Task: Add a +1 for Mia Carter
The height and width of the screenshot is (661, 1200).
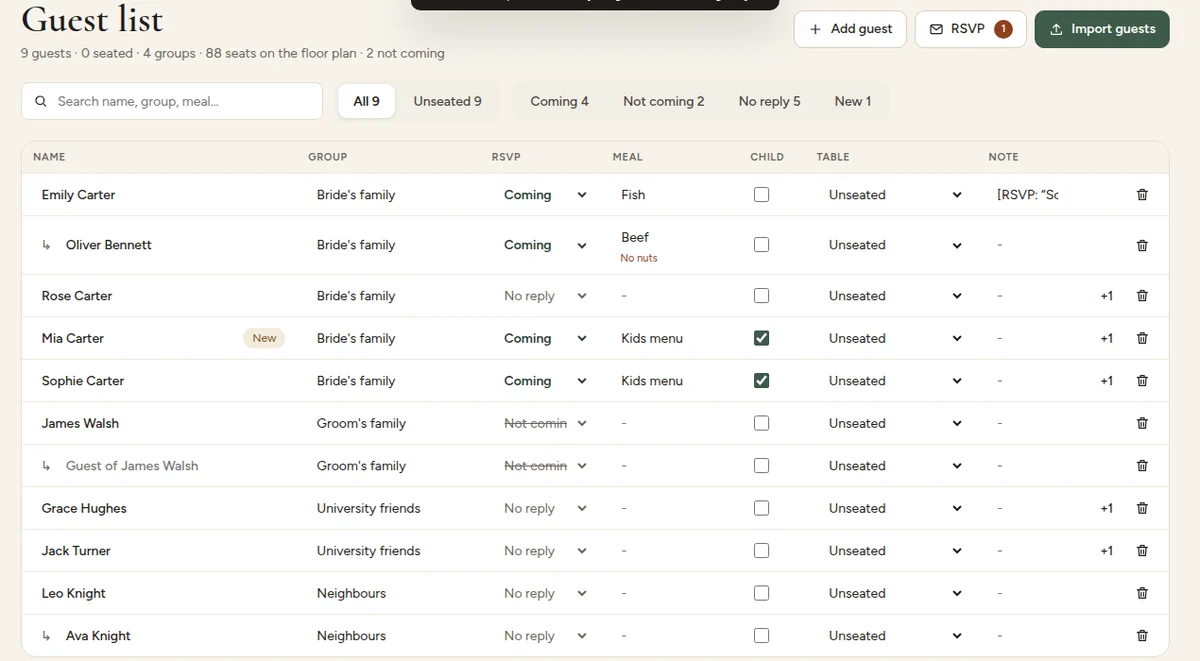Action: [1106, 338]
